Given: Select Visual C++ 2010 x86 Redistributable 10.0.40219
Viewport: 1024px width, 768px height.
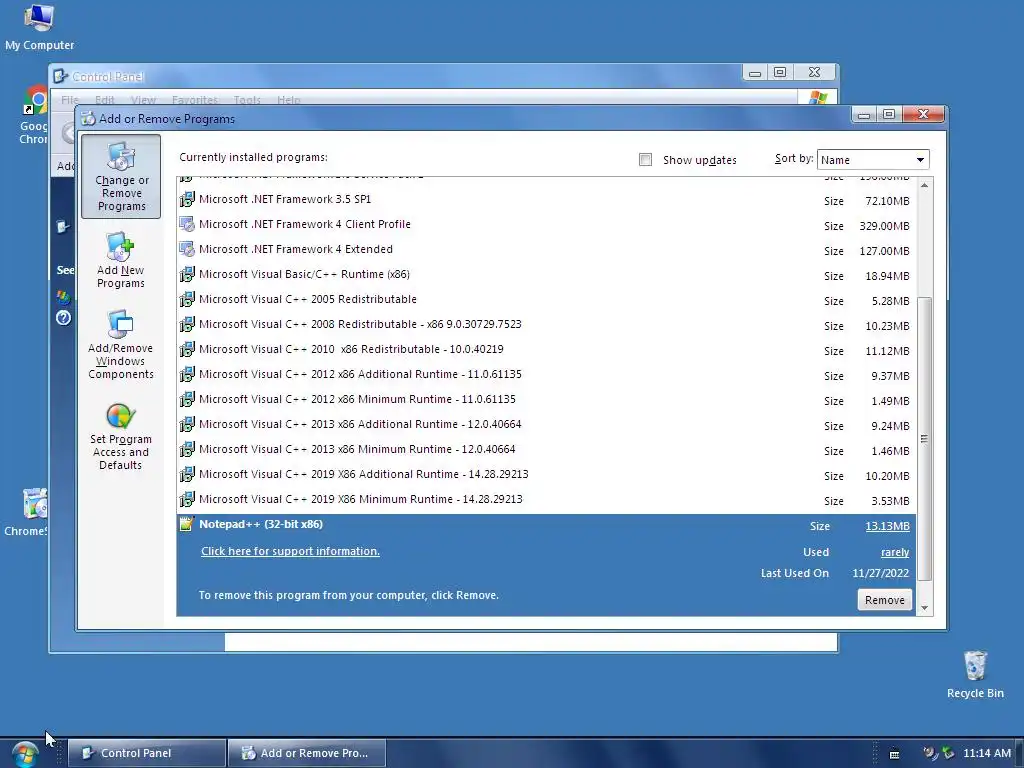Looking at the screenshot, I should tap(547, 350).
